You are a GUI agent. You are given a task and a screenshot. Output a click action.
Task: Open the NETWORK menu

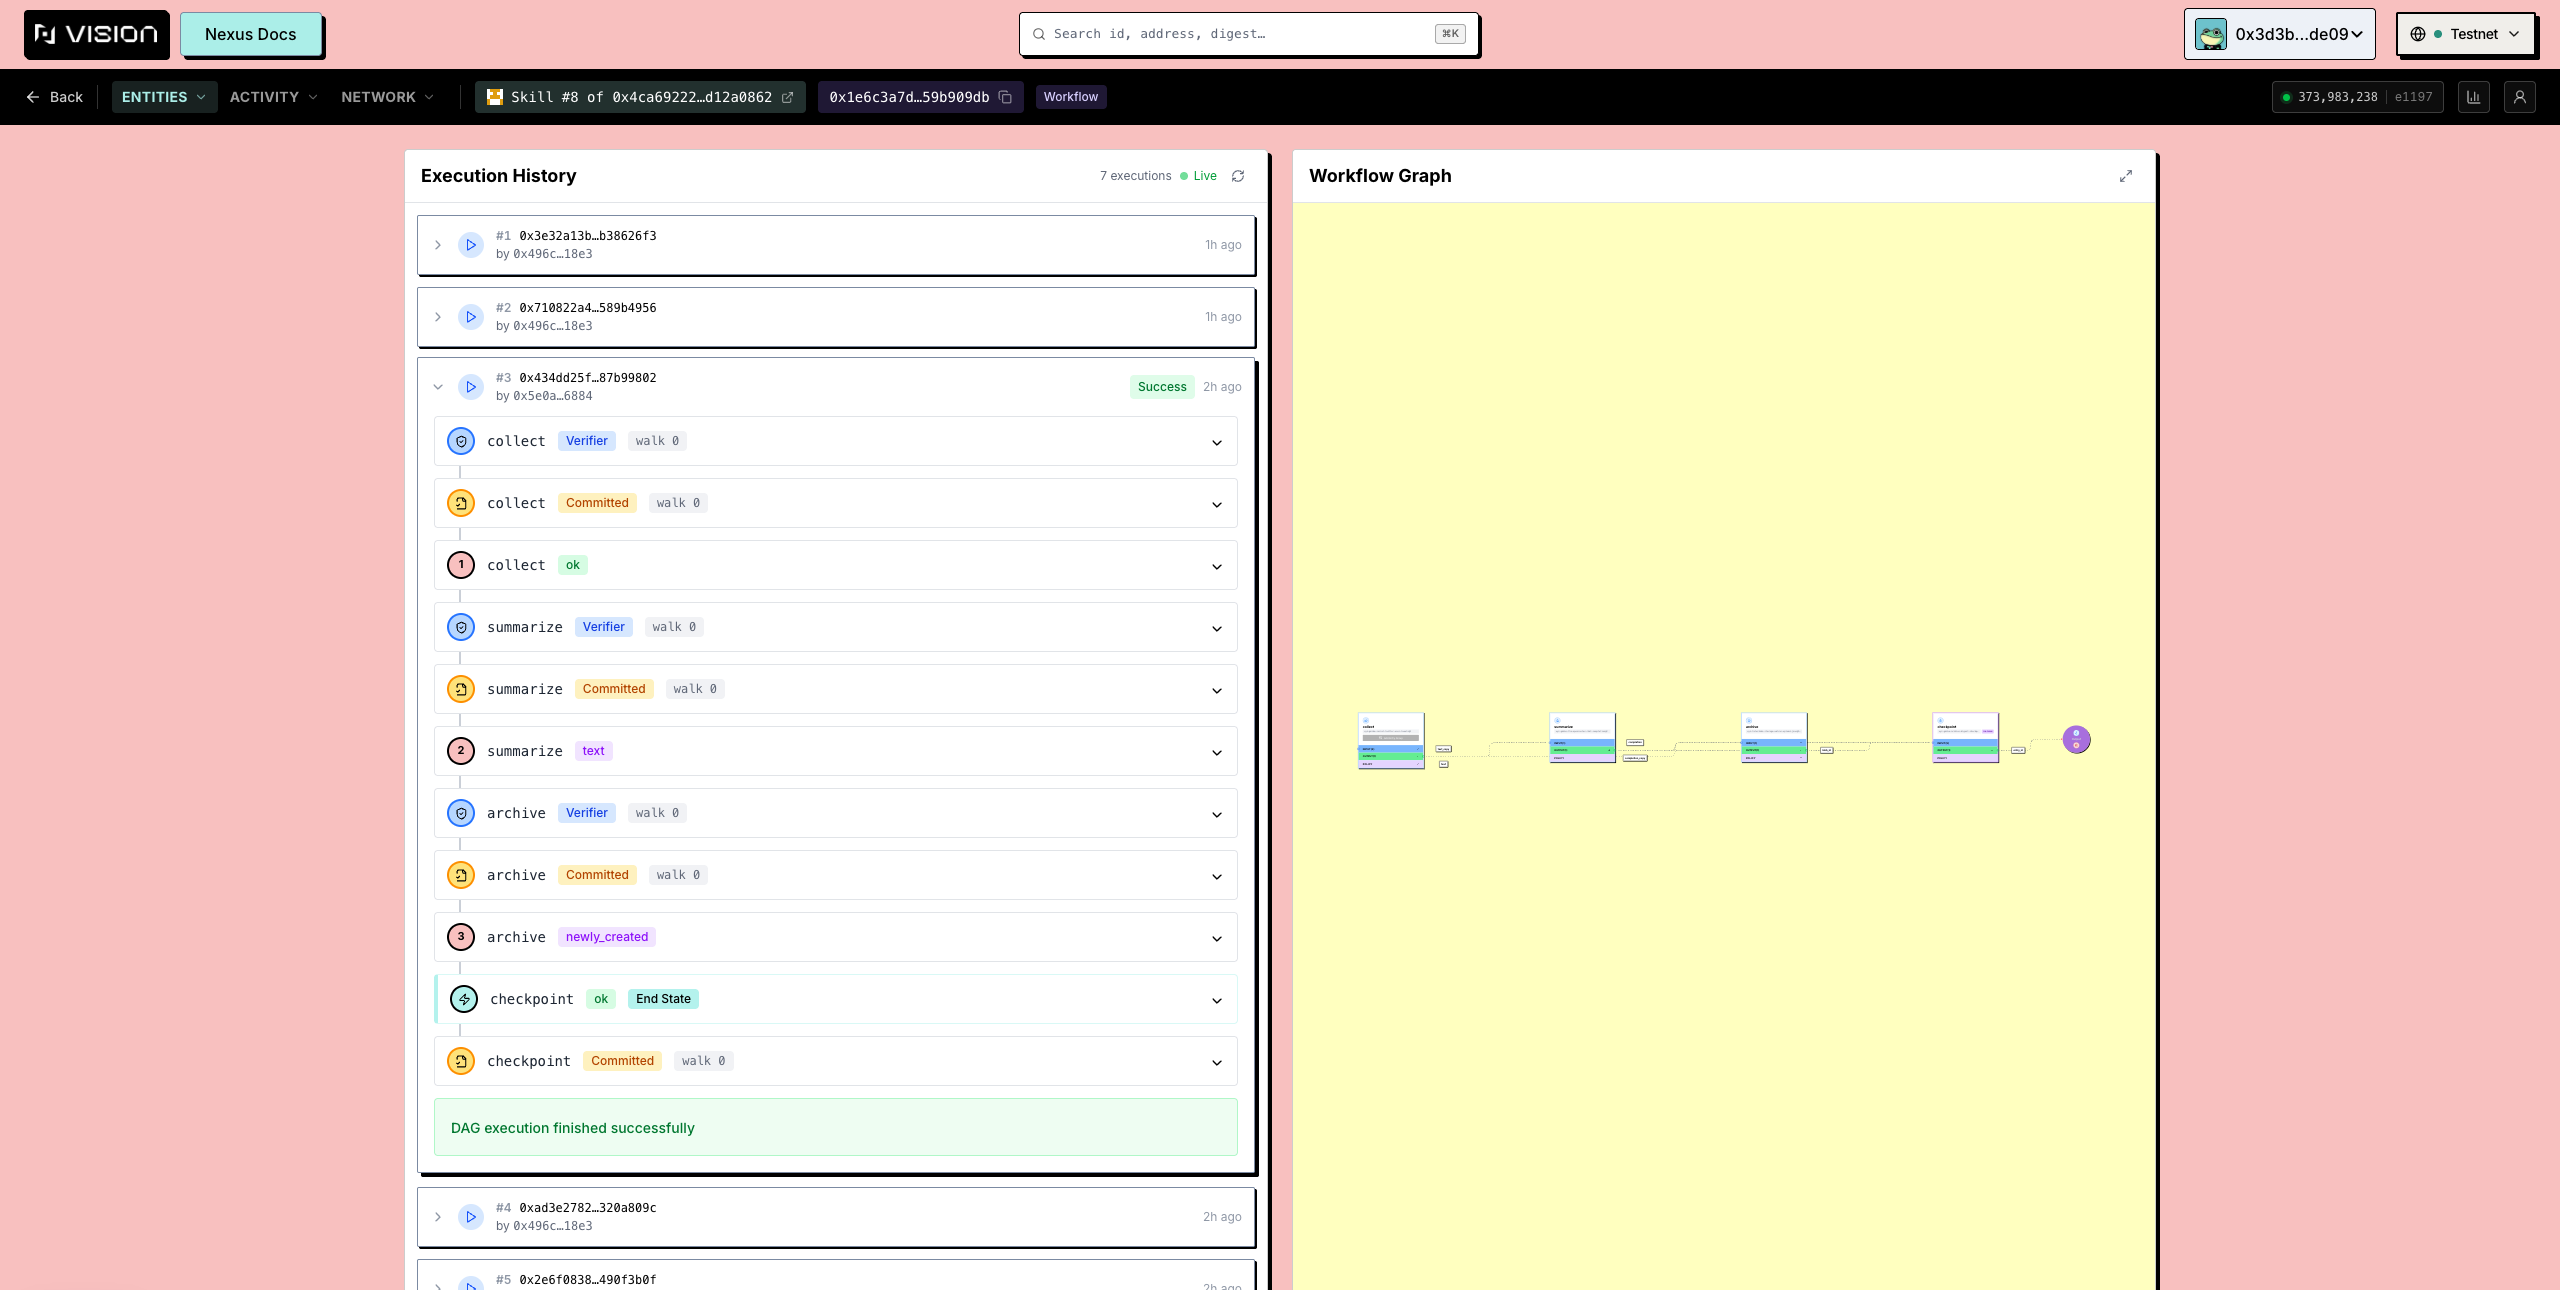coord(387,97)
